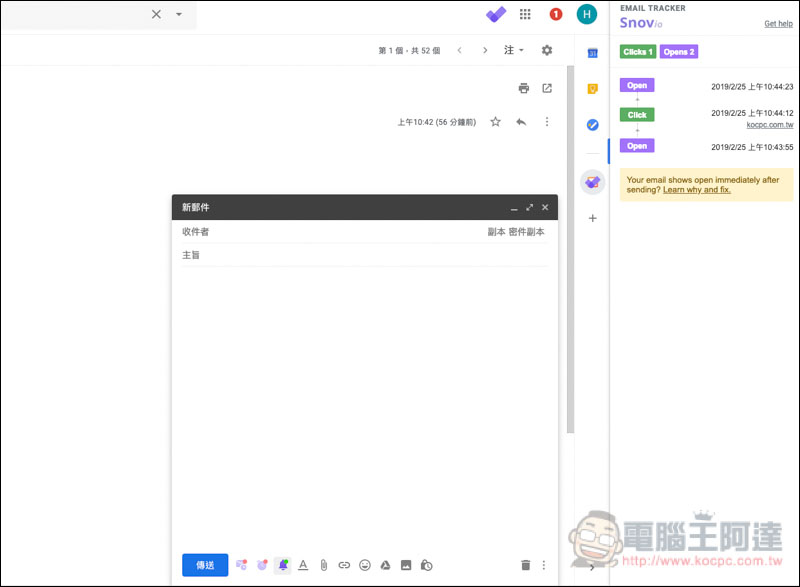
Task: Click the Open event at 10:43:55
Action: [x=637, y=146]
